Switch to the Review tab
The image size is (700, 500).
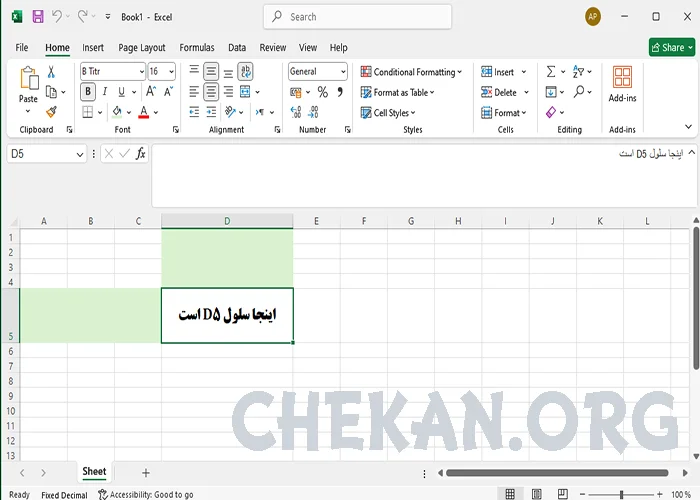click(x=273, y=47)
